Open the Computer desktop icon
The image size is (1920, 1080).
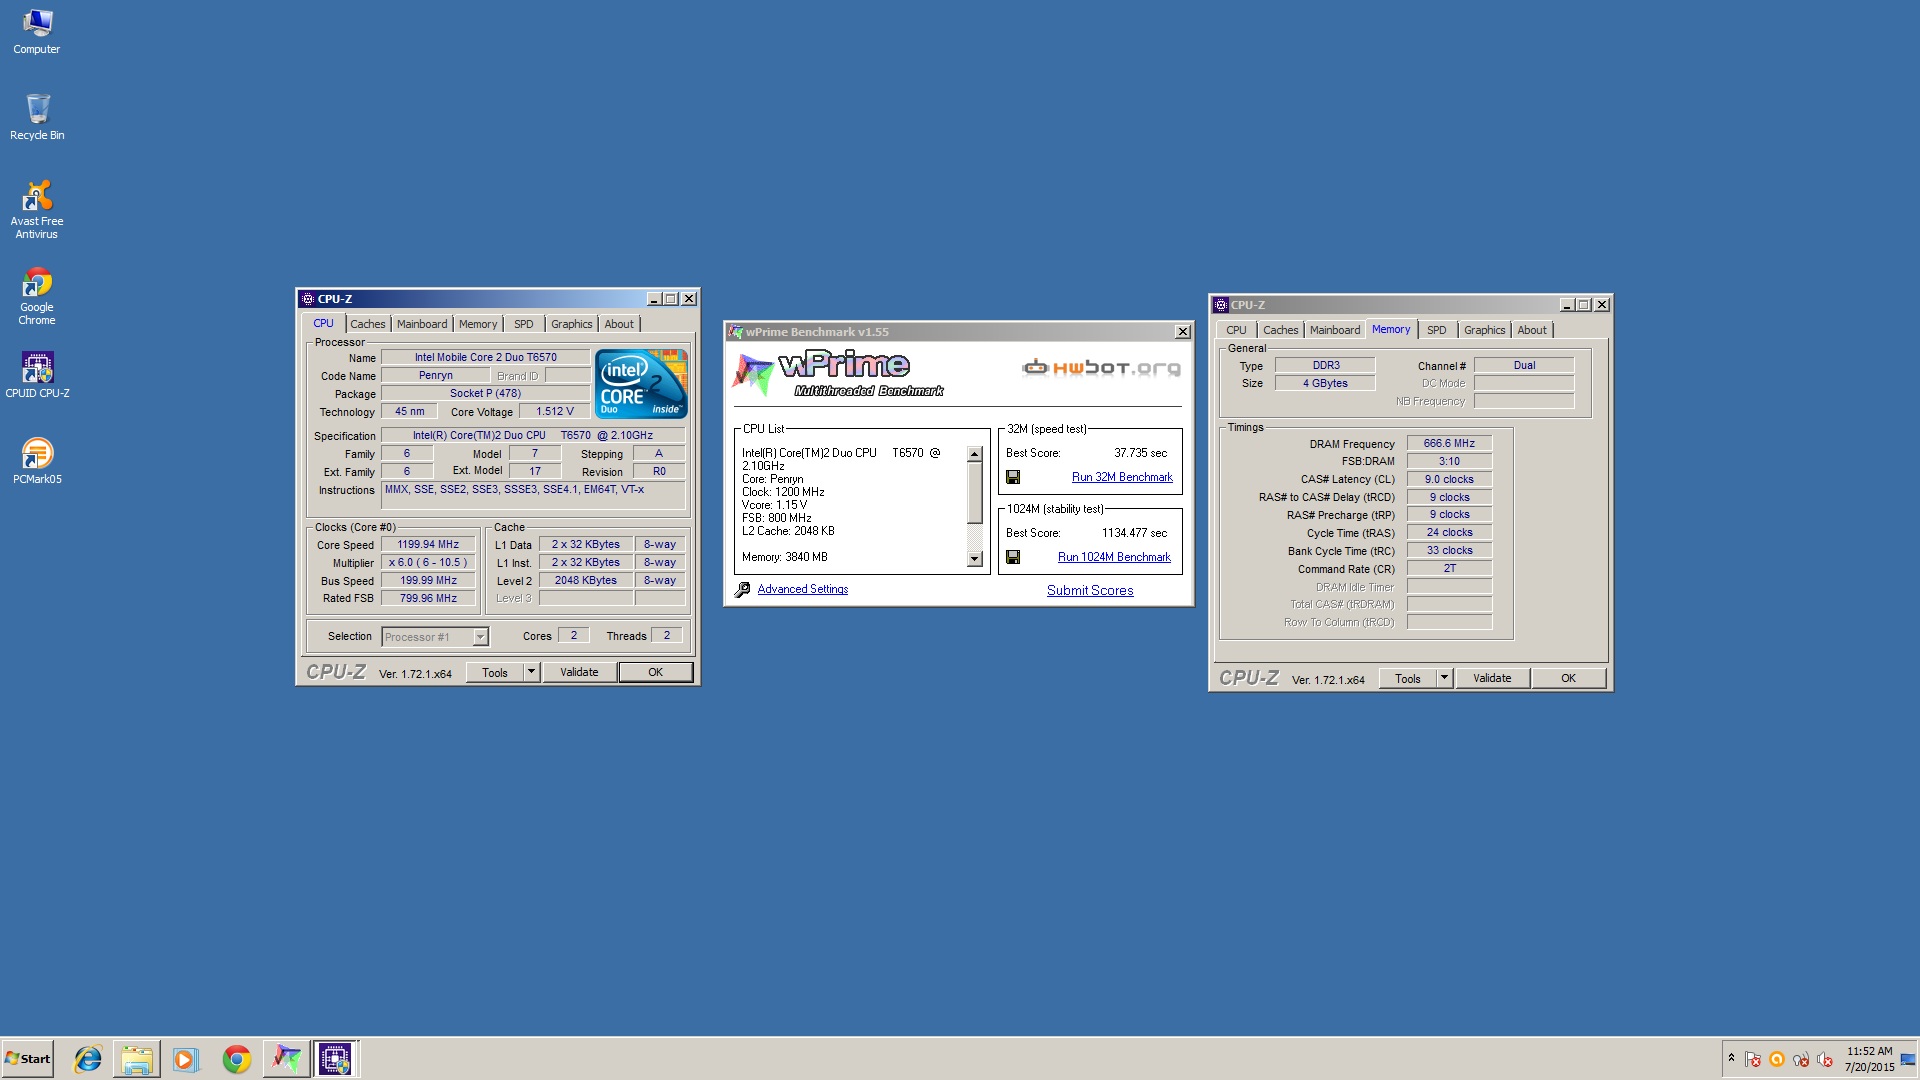(37, 31)
